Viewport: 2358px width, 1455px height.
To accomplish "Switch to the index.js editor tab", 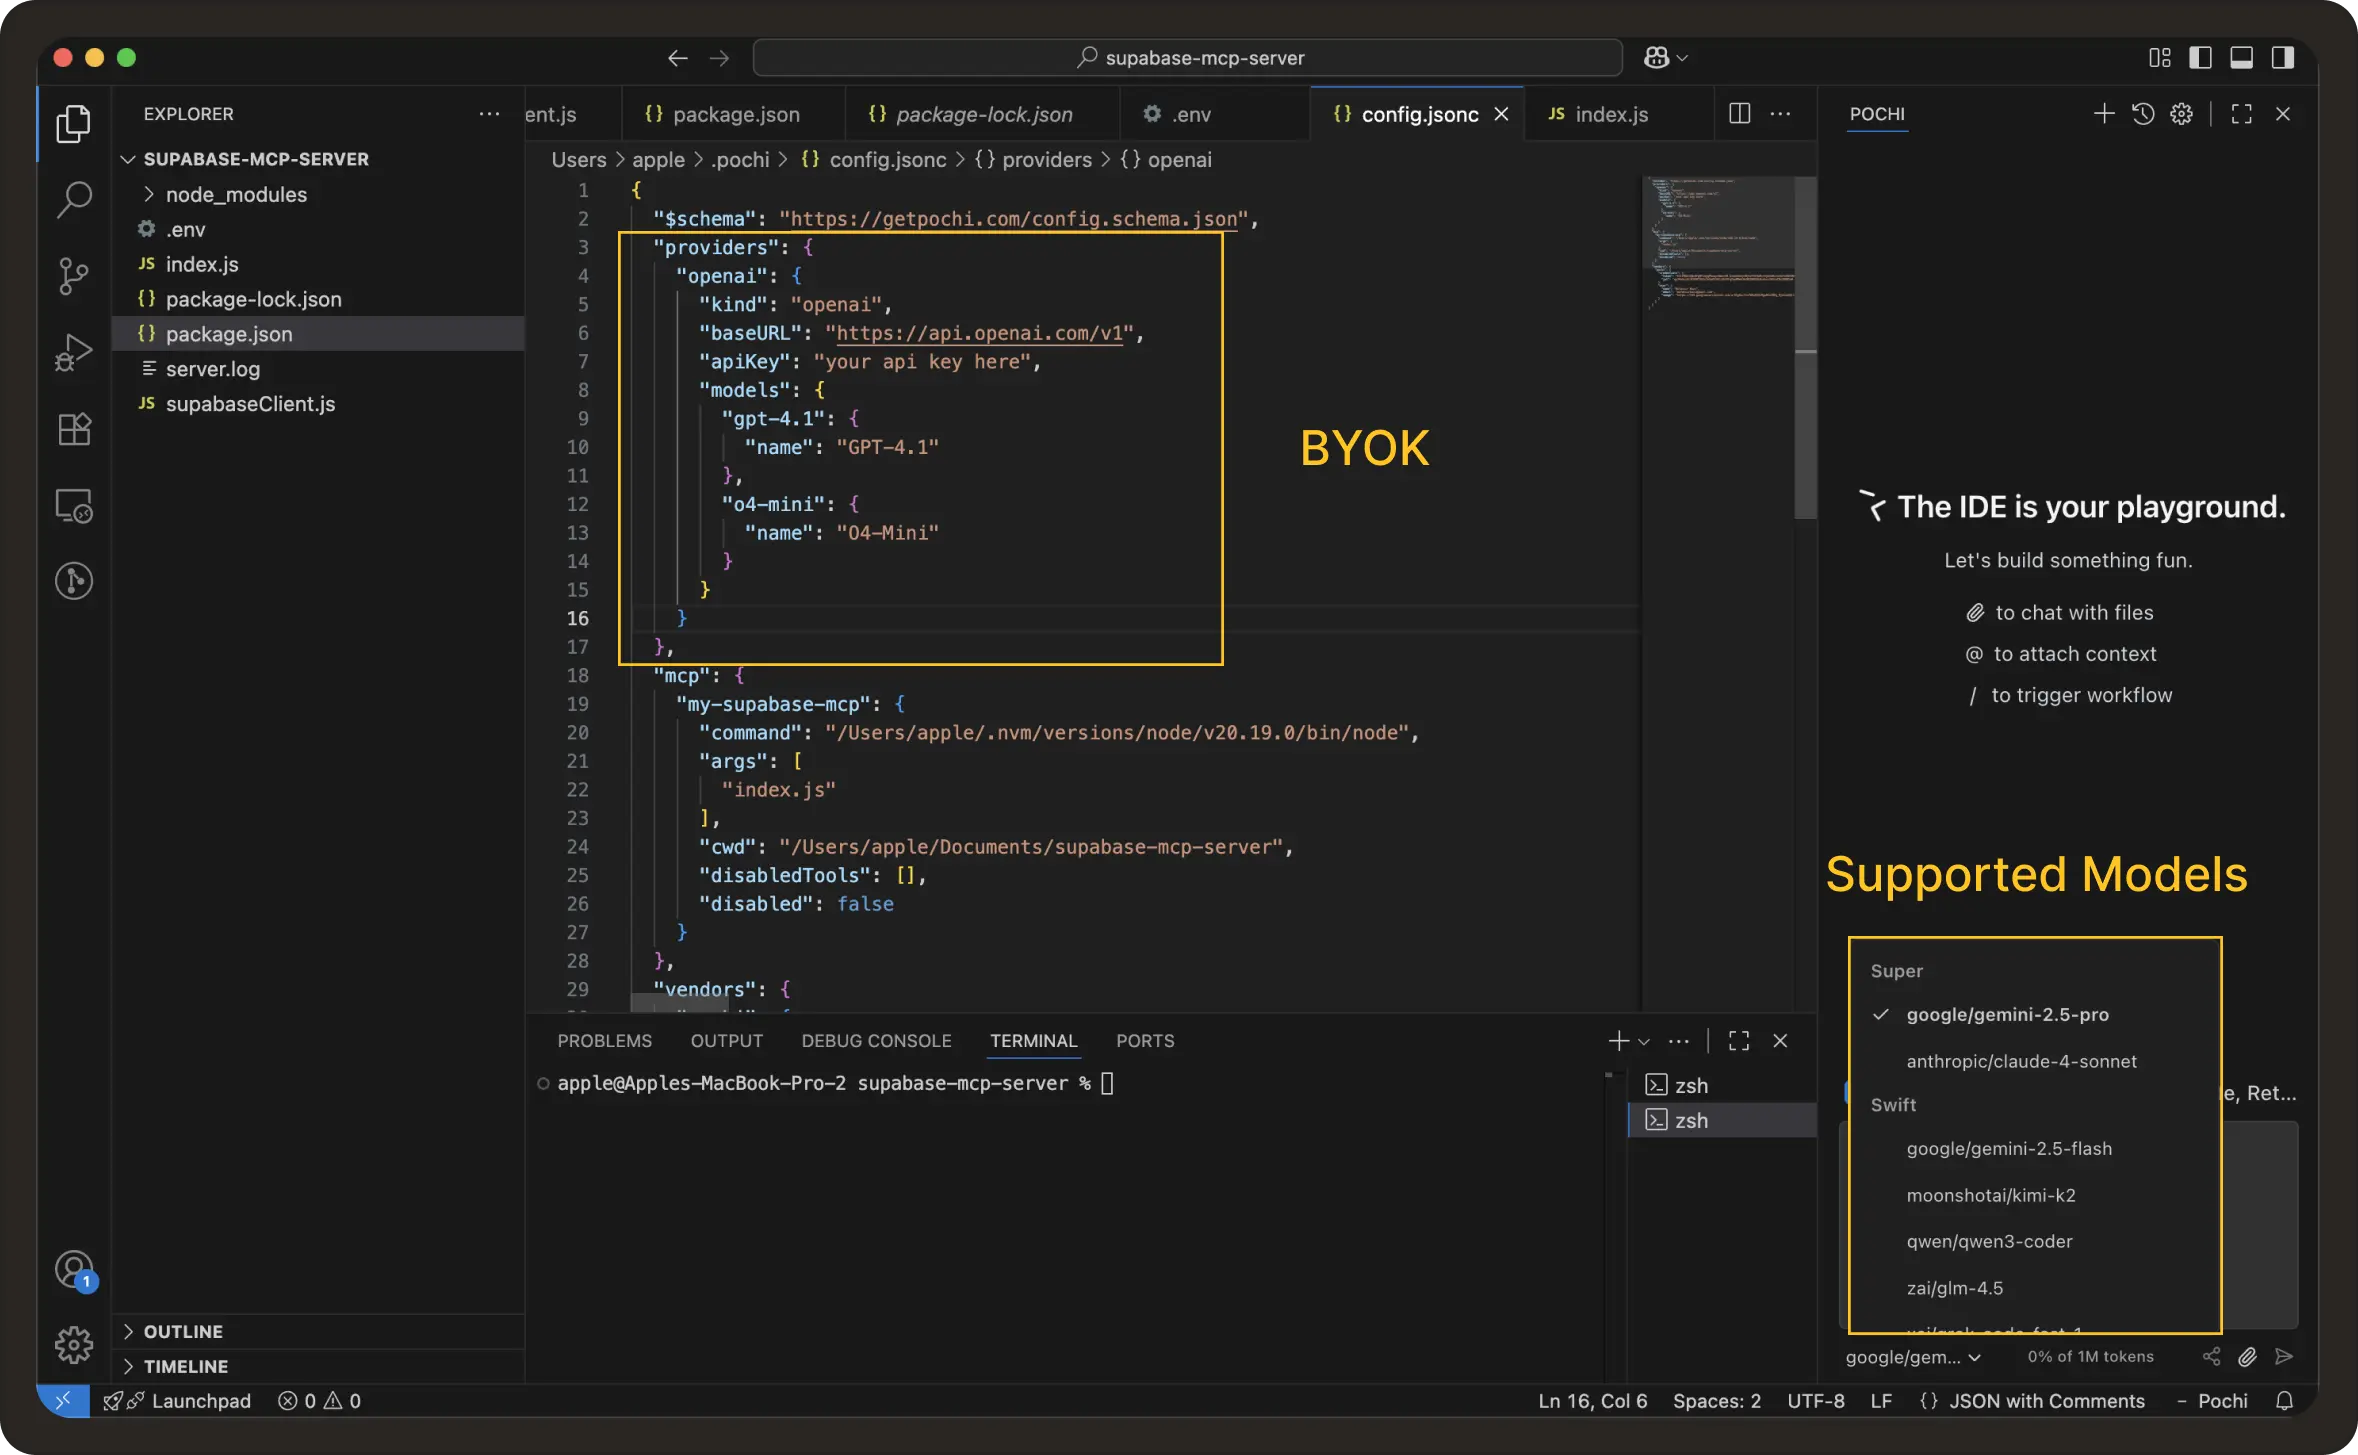I will [x=1610, y=114].
